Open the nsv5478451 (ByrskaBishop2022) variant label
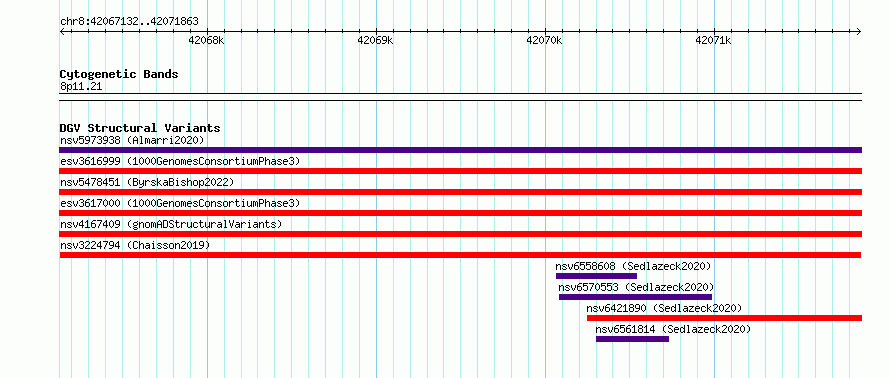The height and width of the screenshot is (378, 890). [147, 182]
